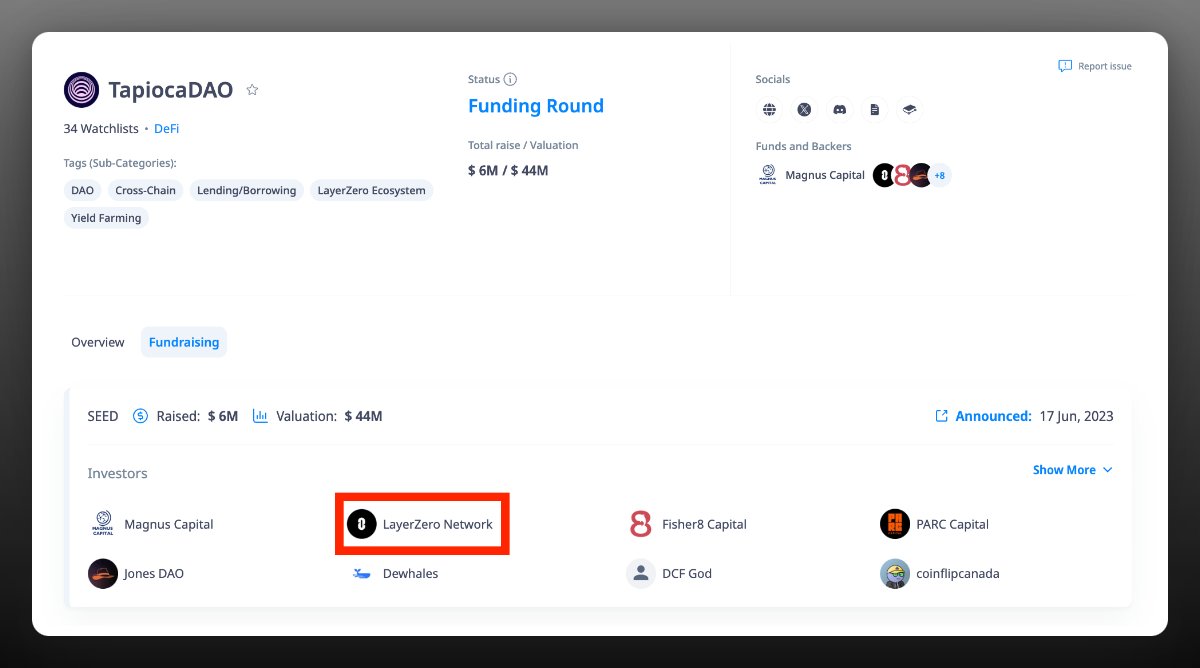Select the Cross-Chain tag
This screenshot has height=668, width=1200.
pos(145,190)
